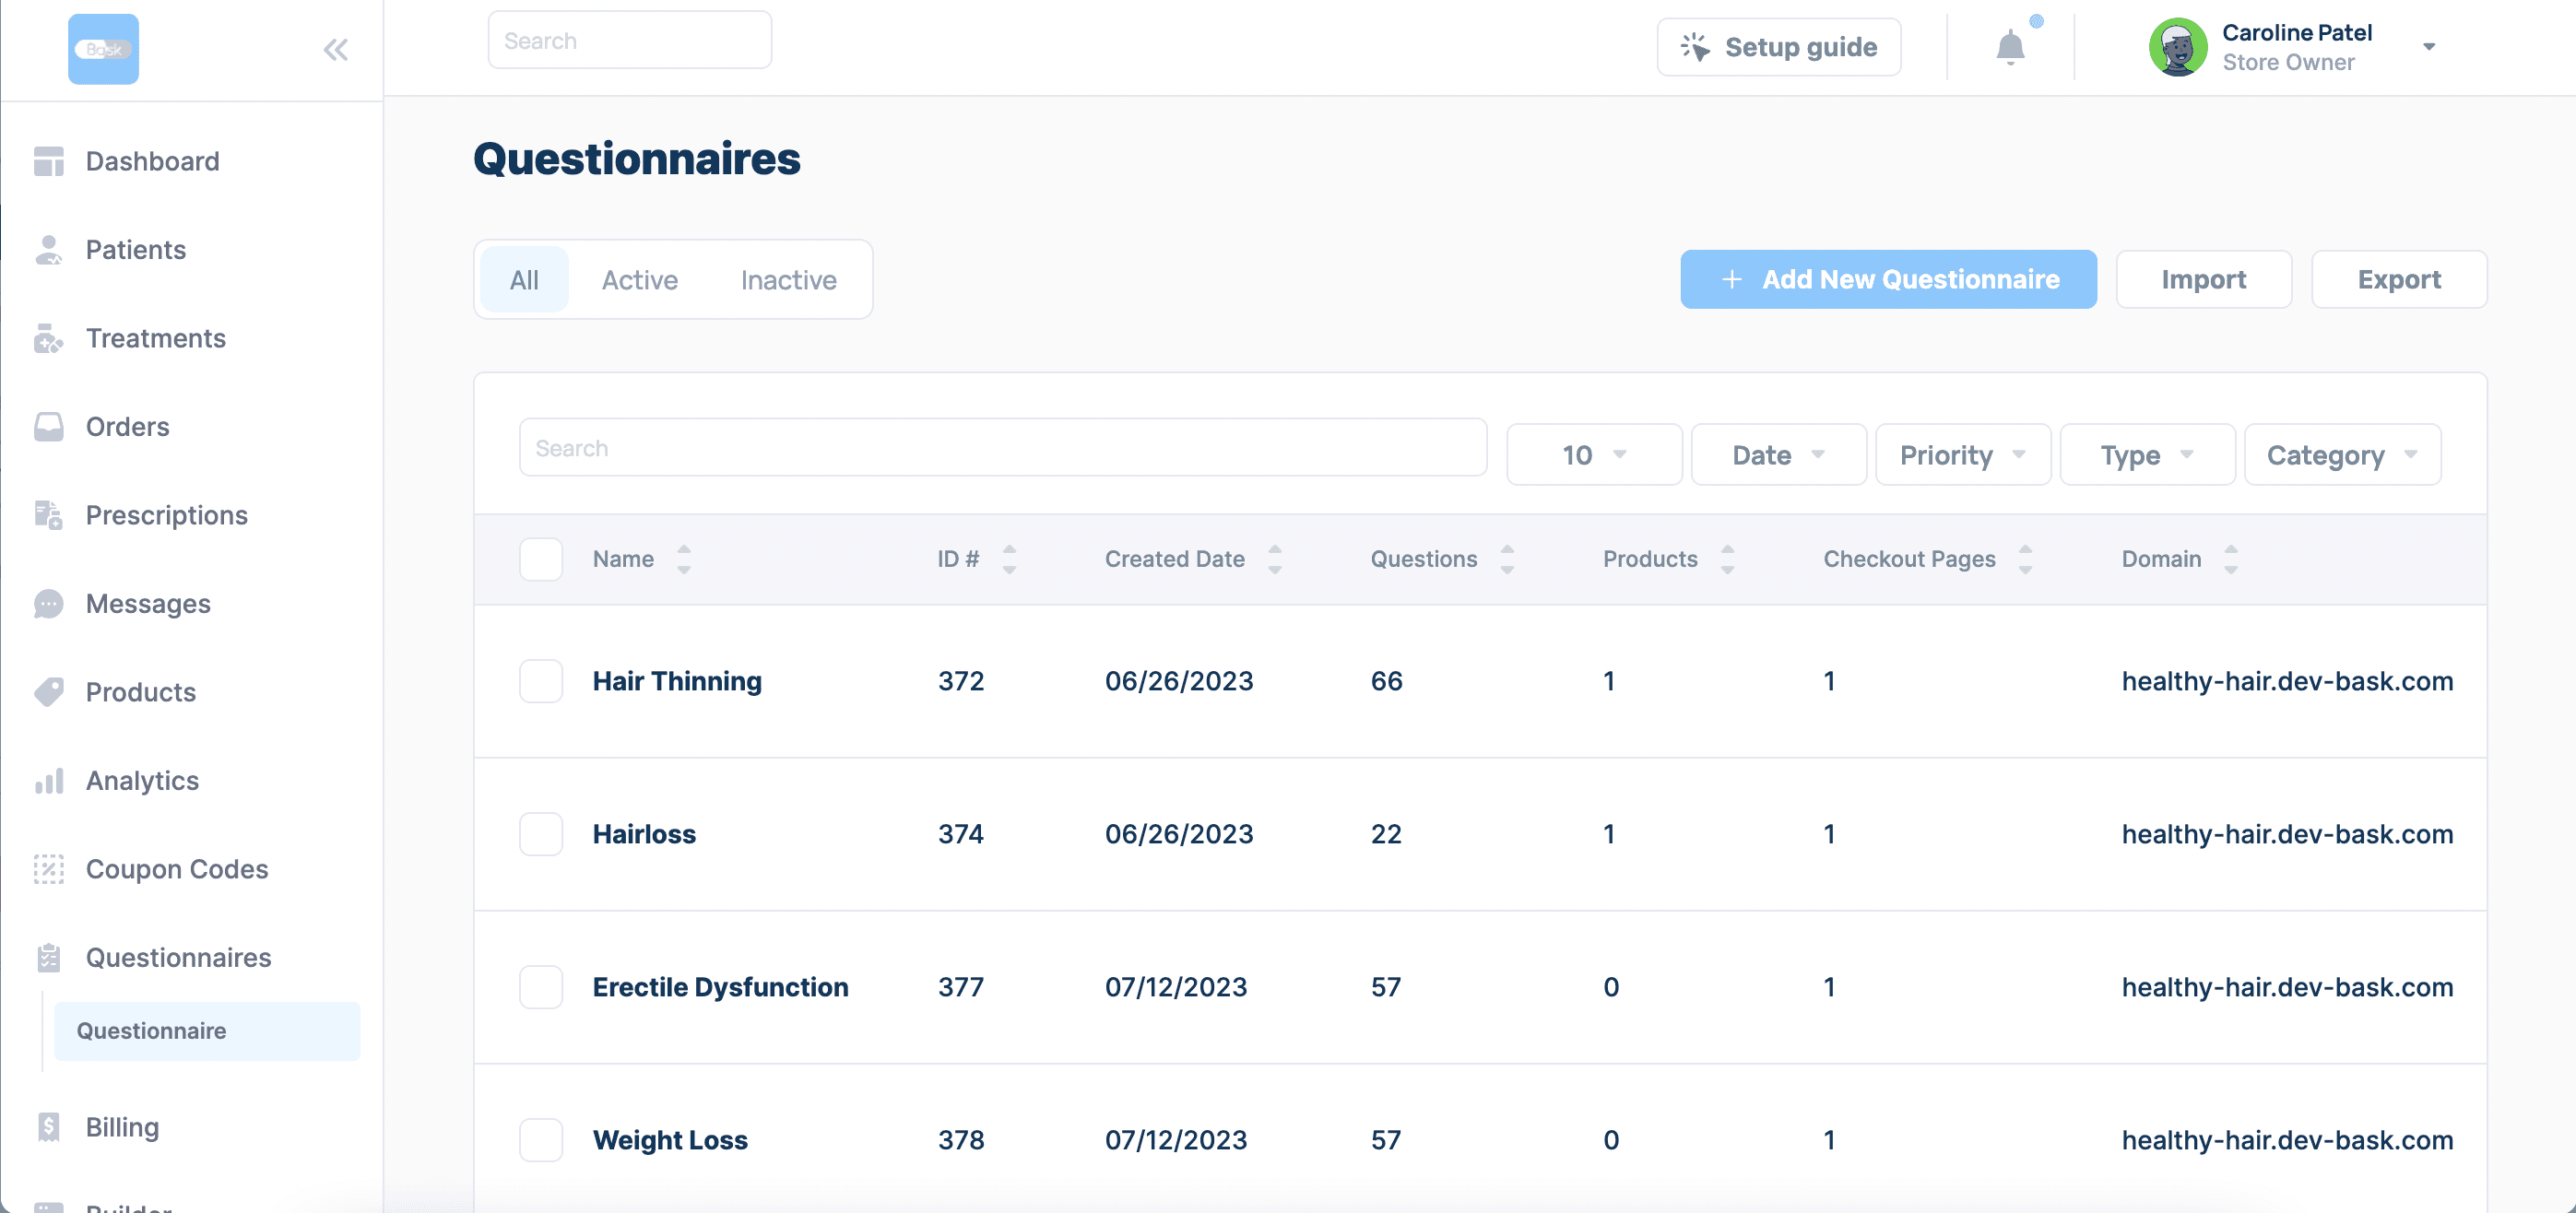This screenshot has height=1213, width=2576.
Task: Click Add New Questionnaire button
Action: click(1887, 279)
